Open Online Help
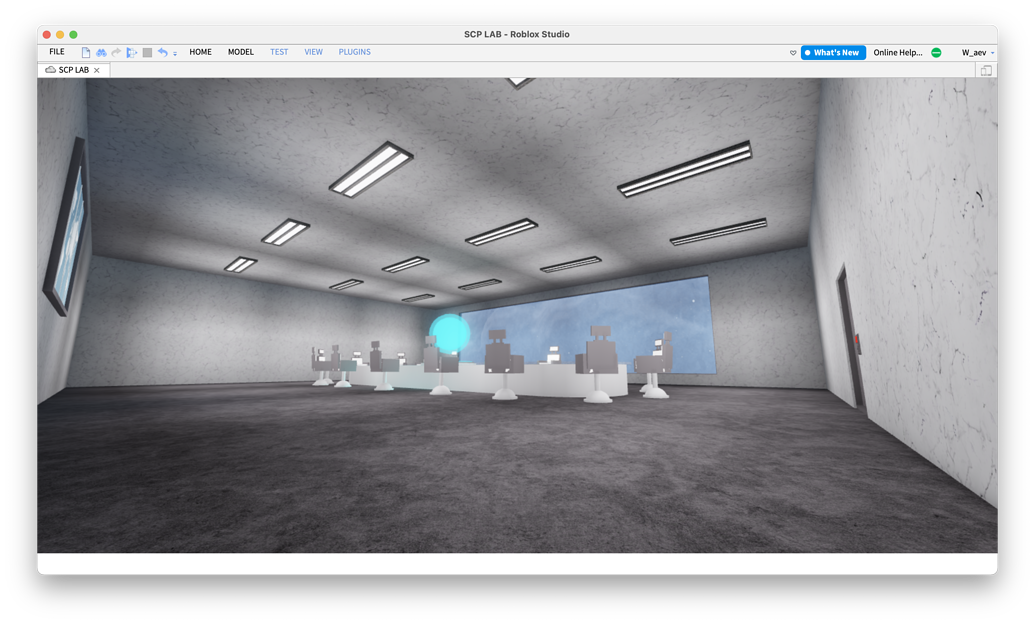Viewport: 1034px width, 624px height. click(x=896, y=52)
